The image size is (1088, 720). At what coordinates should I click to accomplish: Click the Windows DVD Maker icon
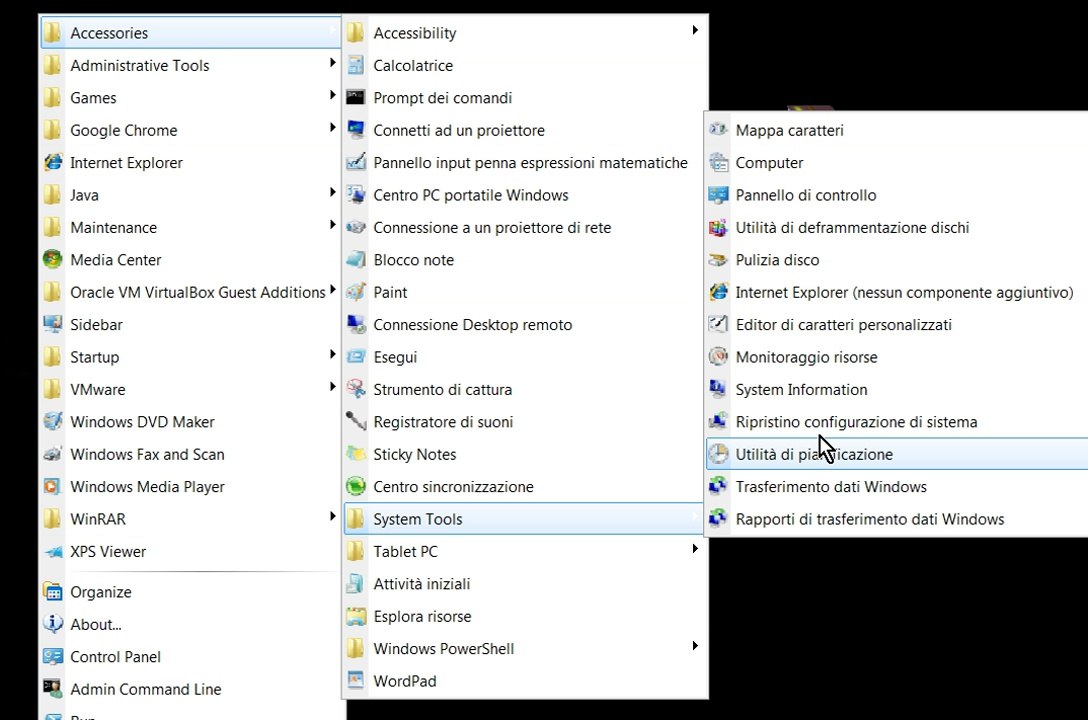pos(53,422)
